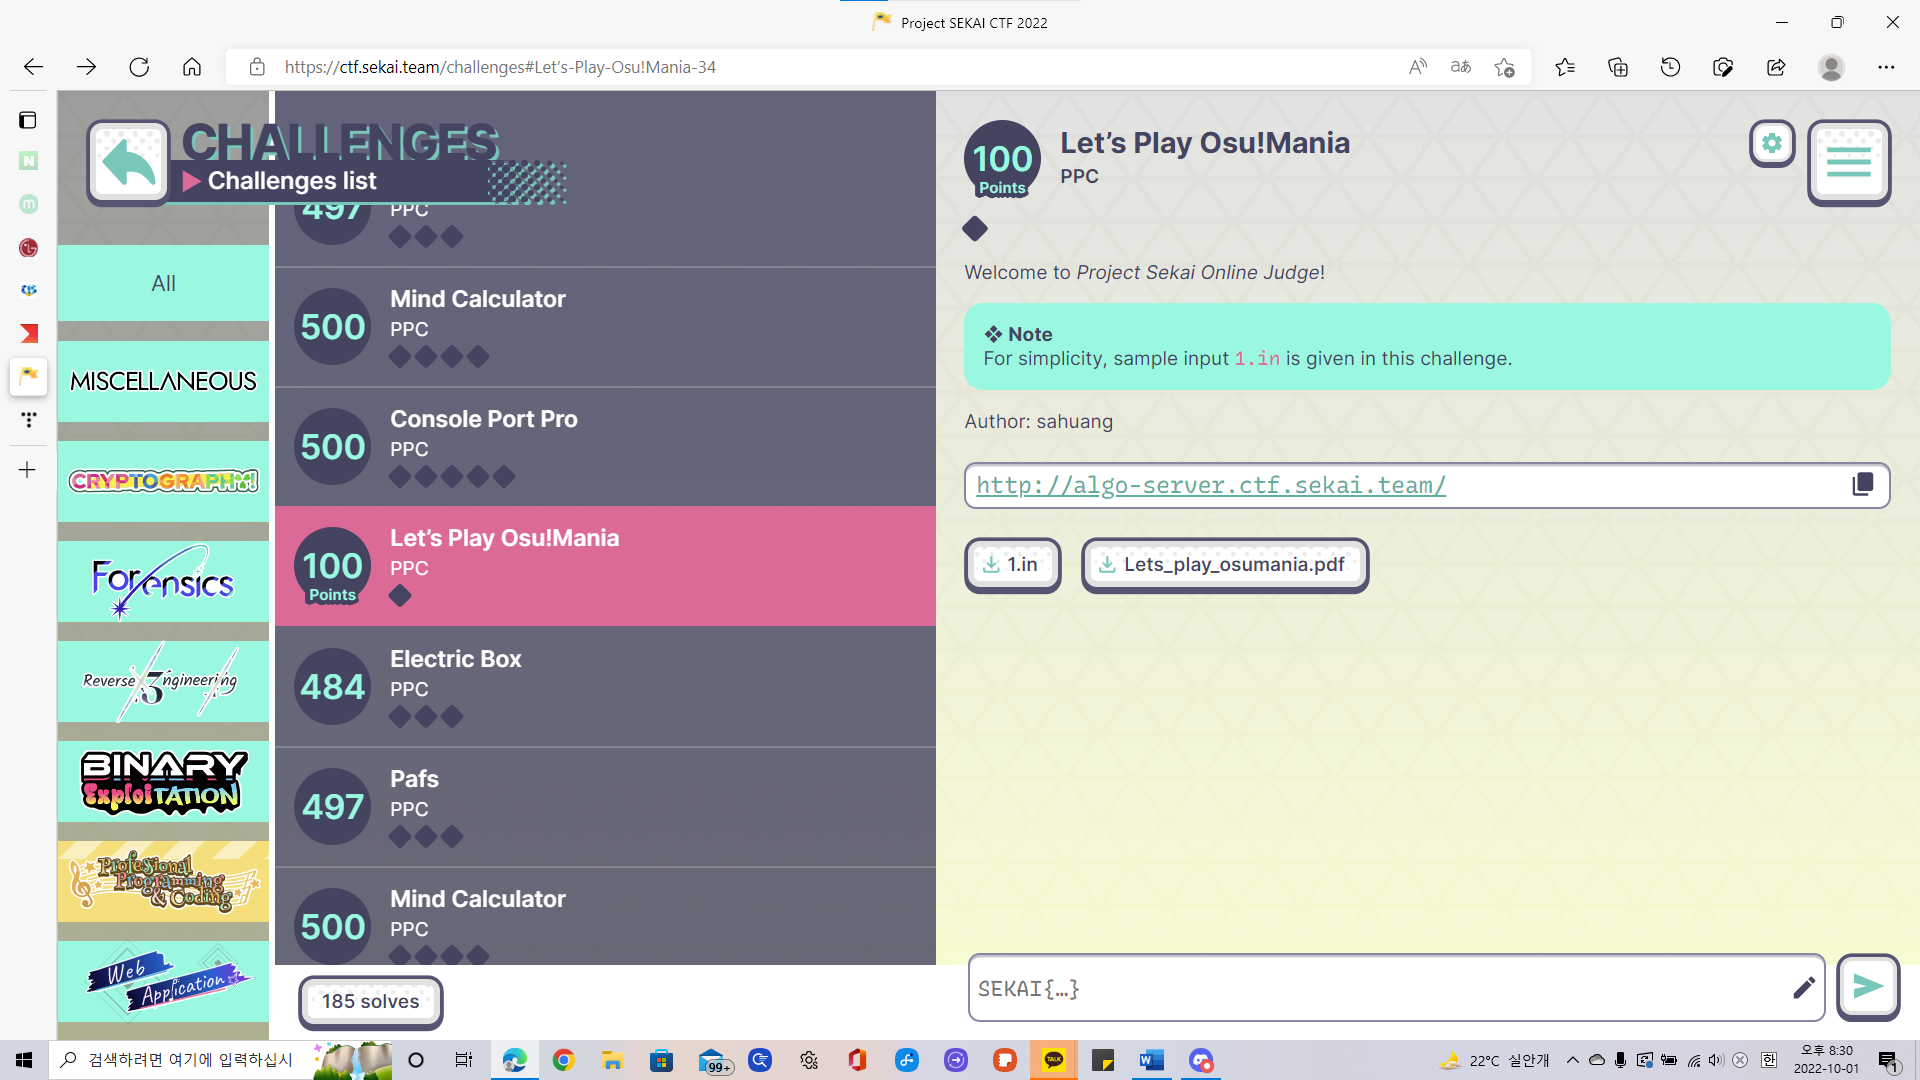Select the Miscellaneous category
Viewport: 1920px width, 1080px height.
click(x=163, y=381)
